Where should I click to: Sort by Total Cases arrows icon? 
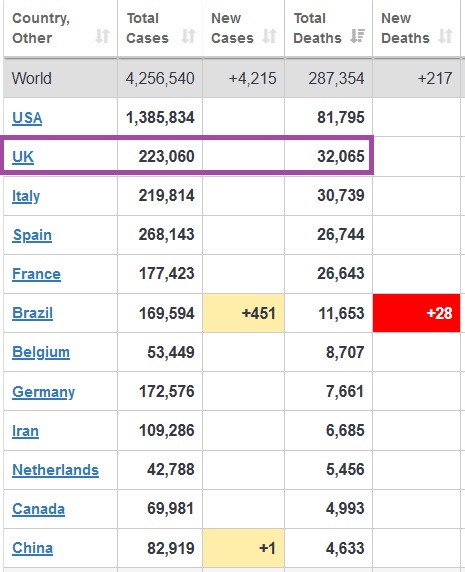tap(189, 36)
